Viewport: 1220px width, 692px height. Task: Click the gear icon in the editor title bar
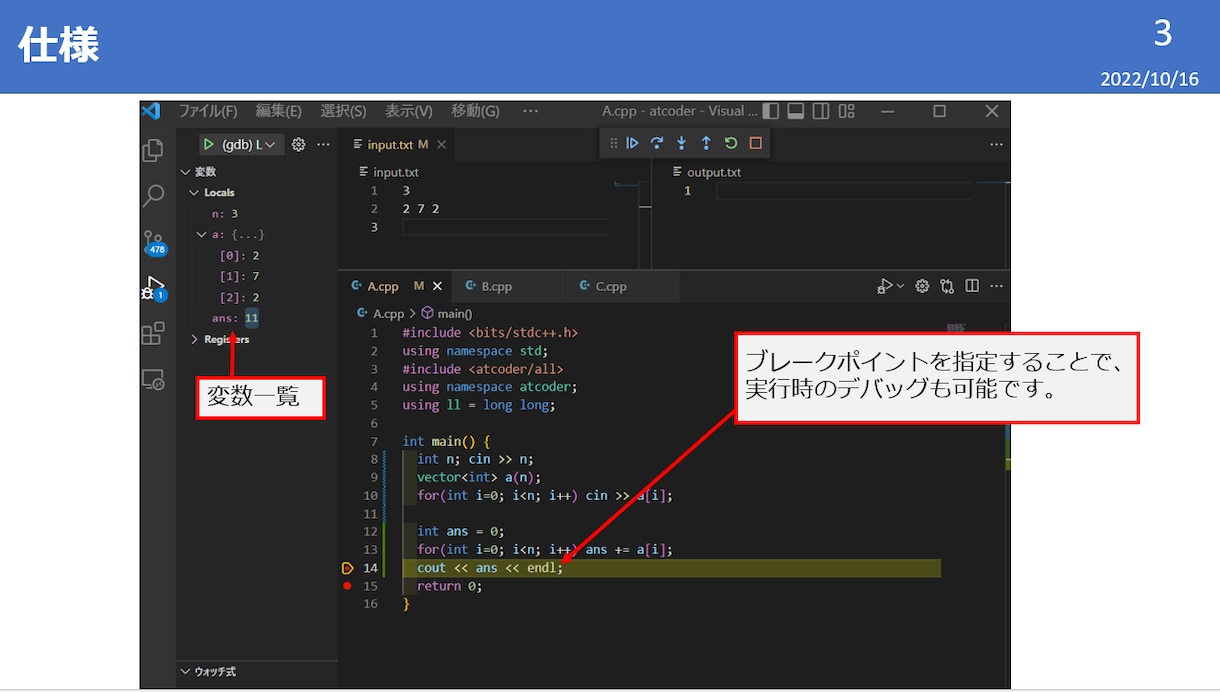pos(922,286)
